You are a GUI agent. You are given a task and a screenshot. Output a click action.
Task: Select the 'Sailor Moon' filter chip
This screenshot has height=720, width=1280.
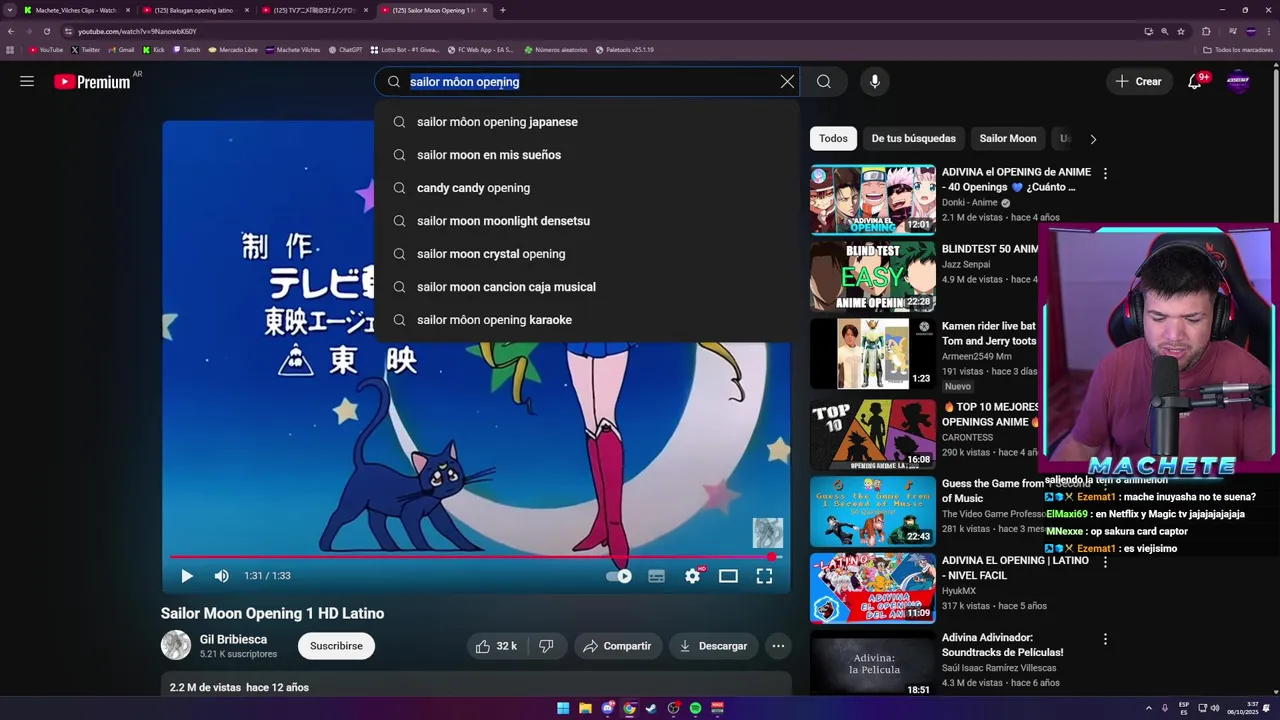pyautogui.click(x=1007, y=139)
